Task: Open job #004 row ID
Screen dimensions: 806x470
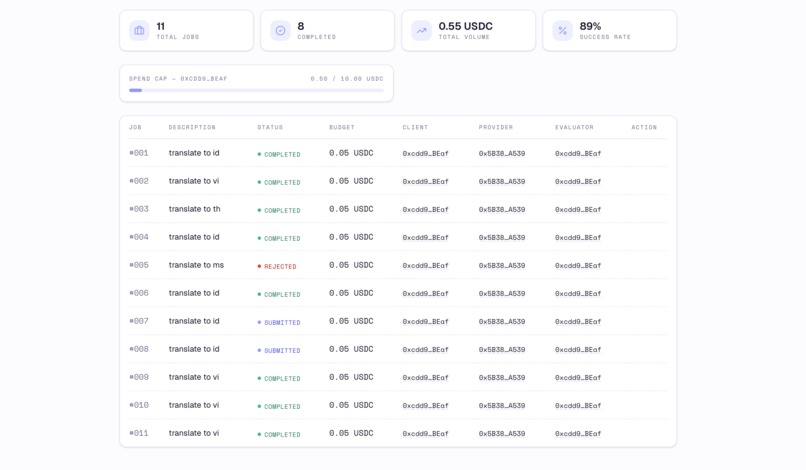Action: click(x=139, y=237)
